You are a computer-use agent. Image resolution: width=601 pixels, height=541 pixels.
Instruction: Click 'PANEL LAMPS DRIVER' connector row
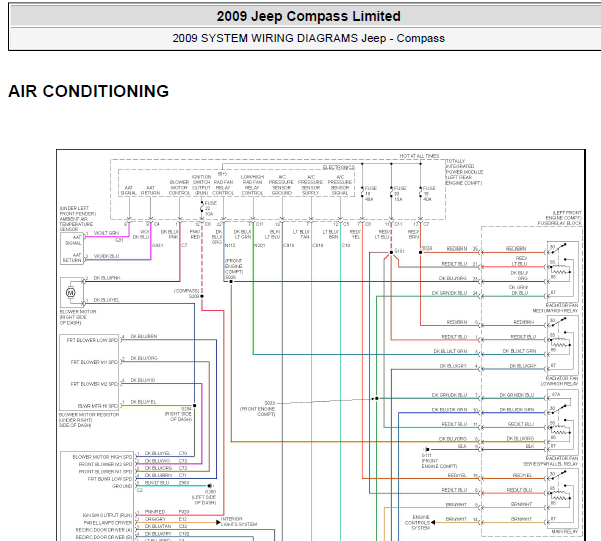(x=108, y=523)
